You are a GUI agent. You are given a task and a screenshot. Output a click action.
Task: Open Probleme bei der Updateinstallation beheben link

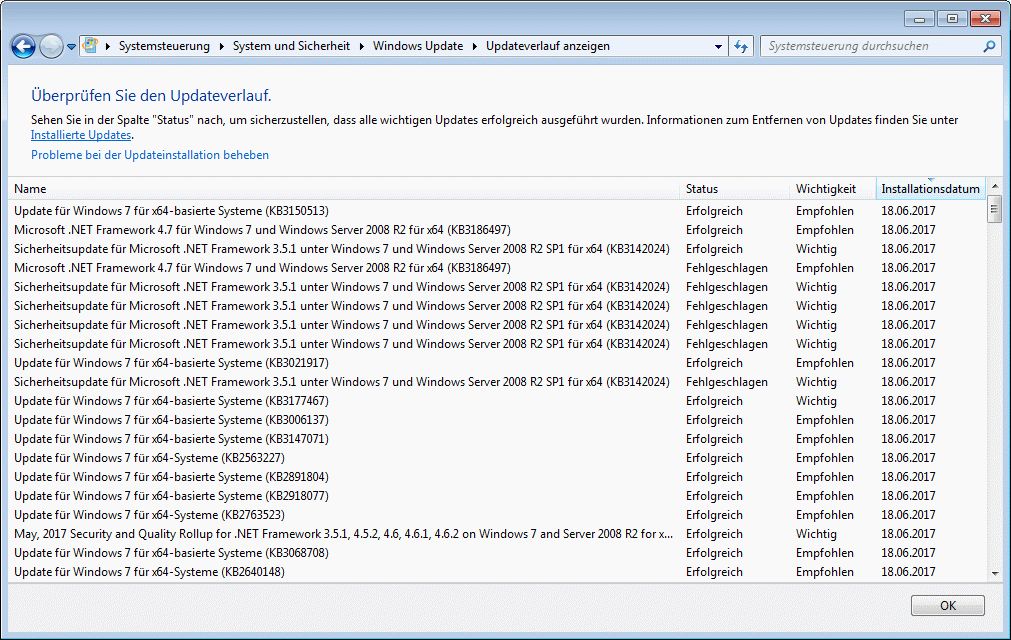[x=150, y=155]
